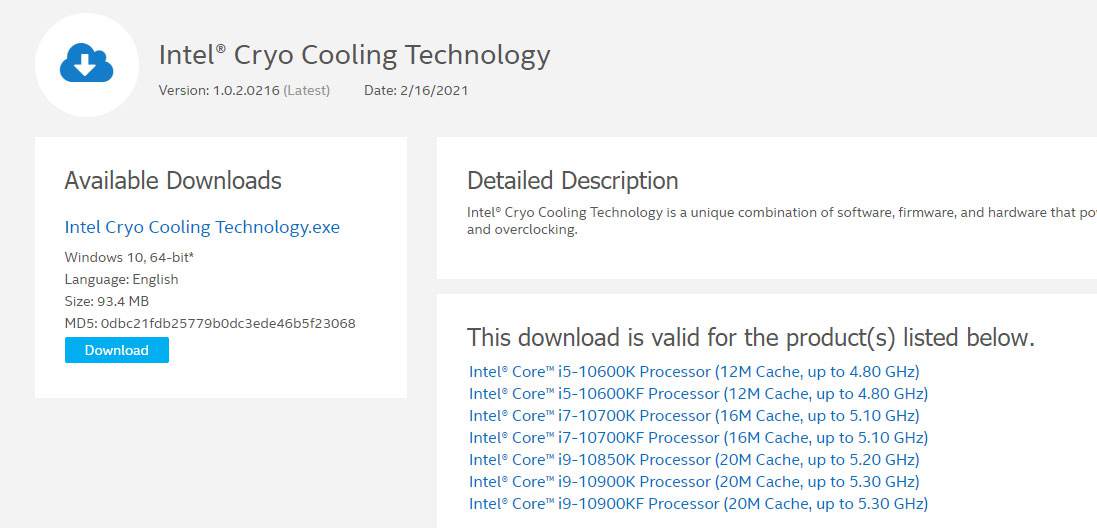
Task: Click the Available Downloads heading
Action: point(173,180)
